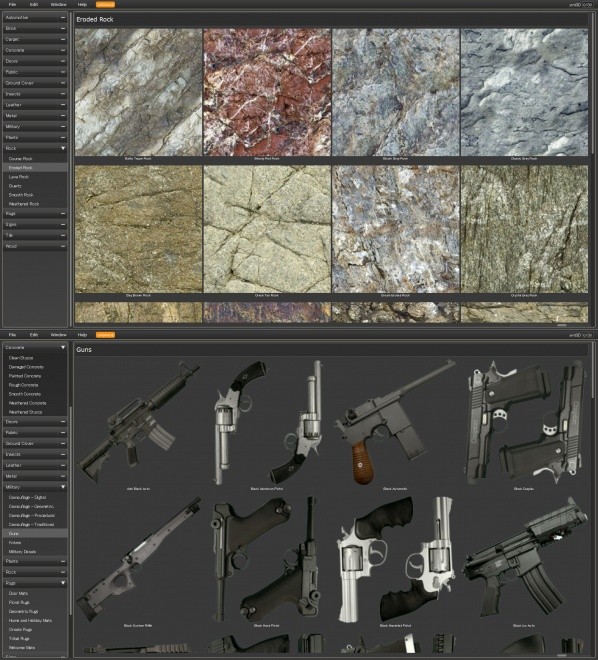Open Window menu in the Eroded Rock window

58,5
